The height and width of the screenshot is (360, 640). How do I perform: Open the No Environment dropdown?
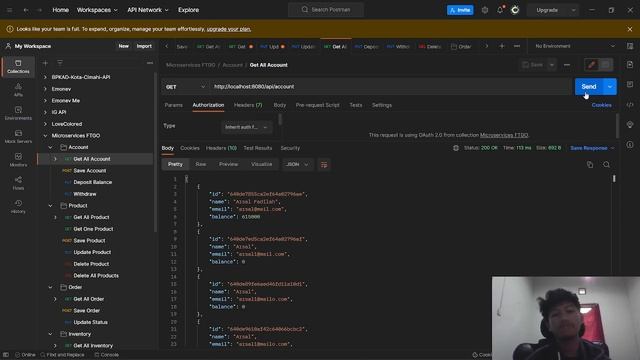(x=574, y=46)
